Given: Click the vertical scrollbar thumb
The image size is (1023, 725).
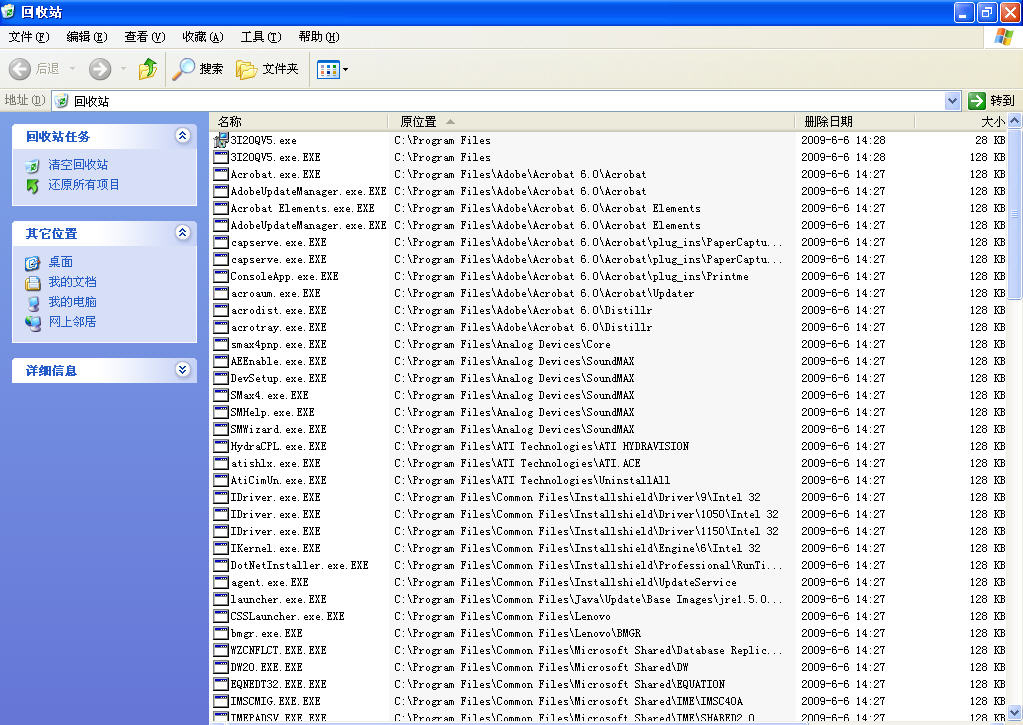Looking at the screenshot, I should (1015, 213).
